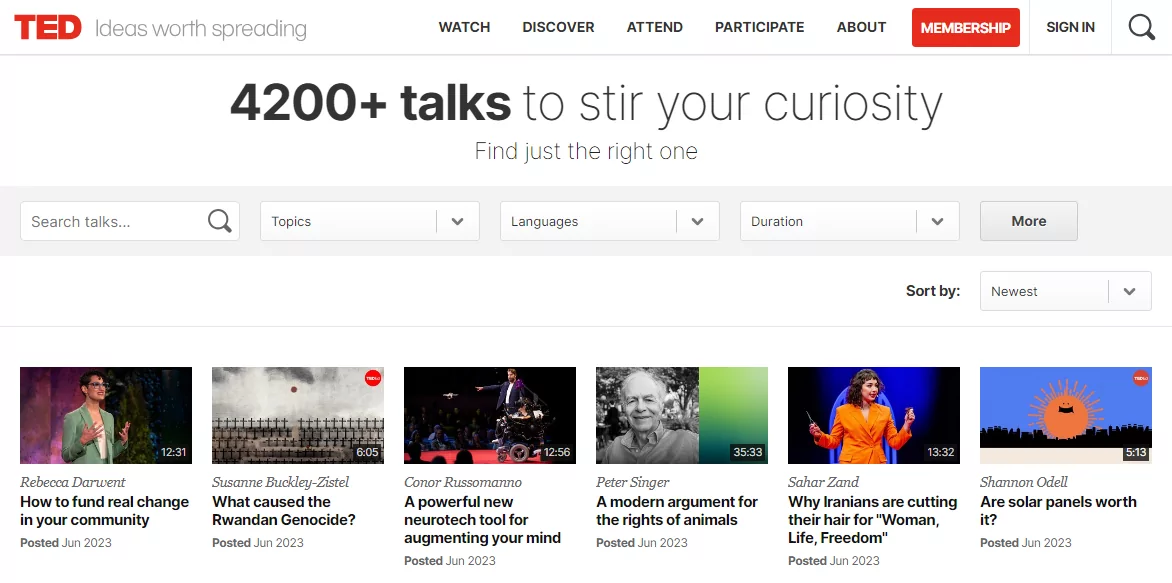Click Sign In

coord(1070,28)
